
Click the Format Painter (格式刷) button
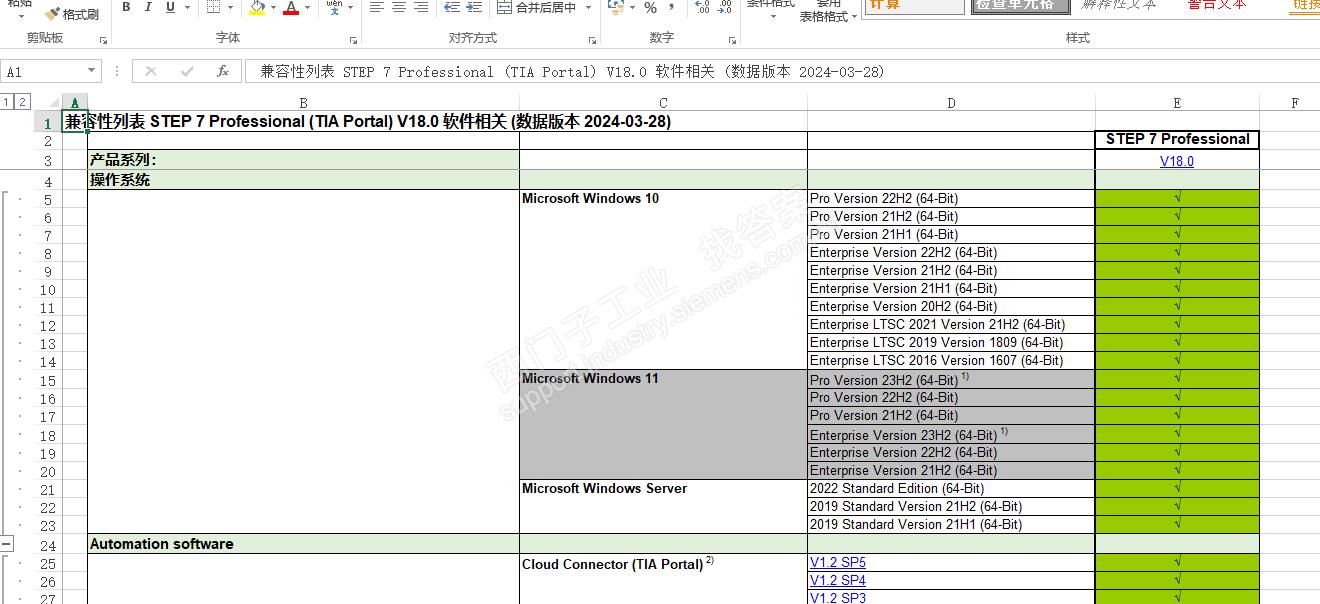(x=72, y=14)
